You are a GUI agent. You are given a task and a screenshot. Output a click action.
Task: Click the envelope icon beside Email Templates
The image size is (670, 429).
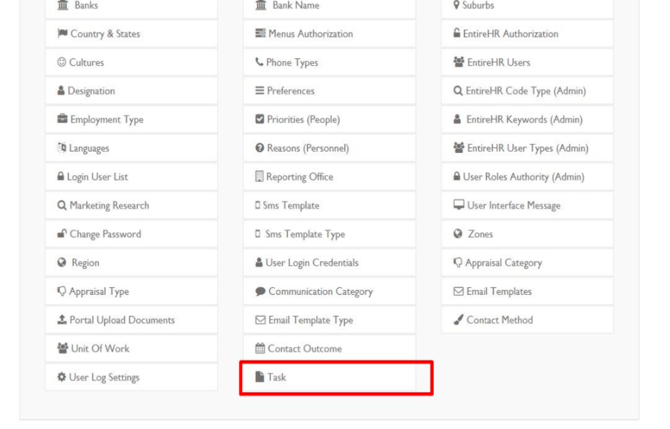tap(458, 291)
